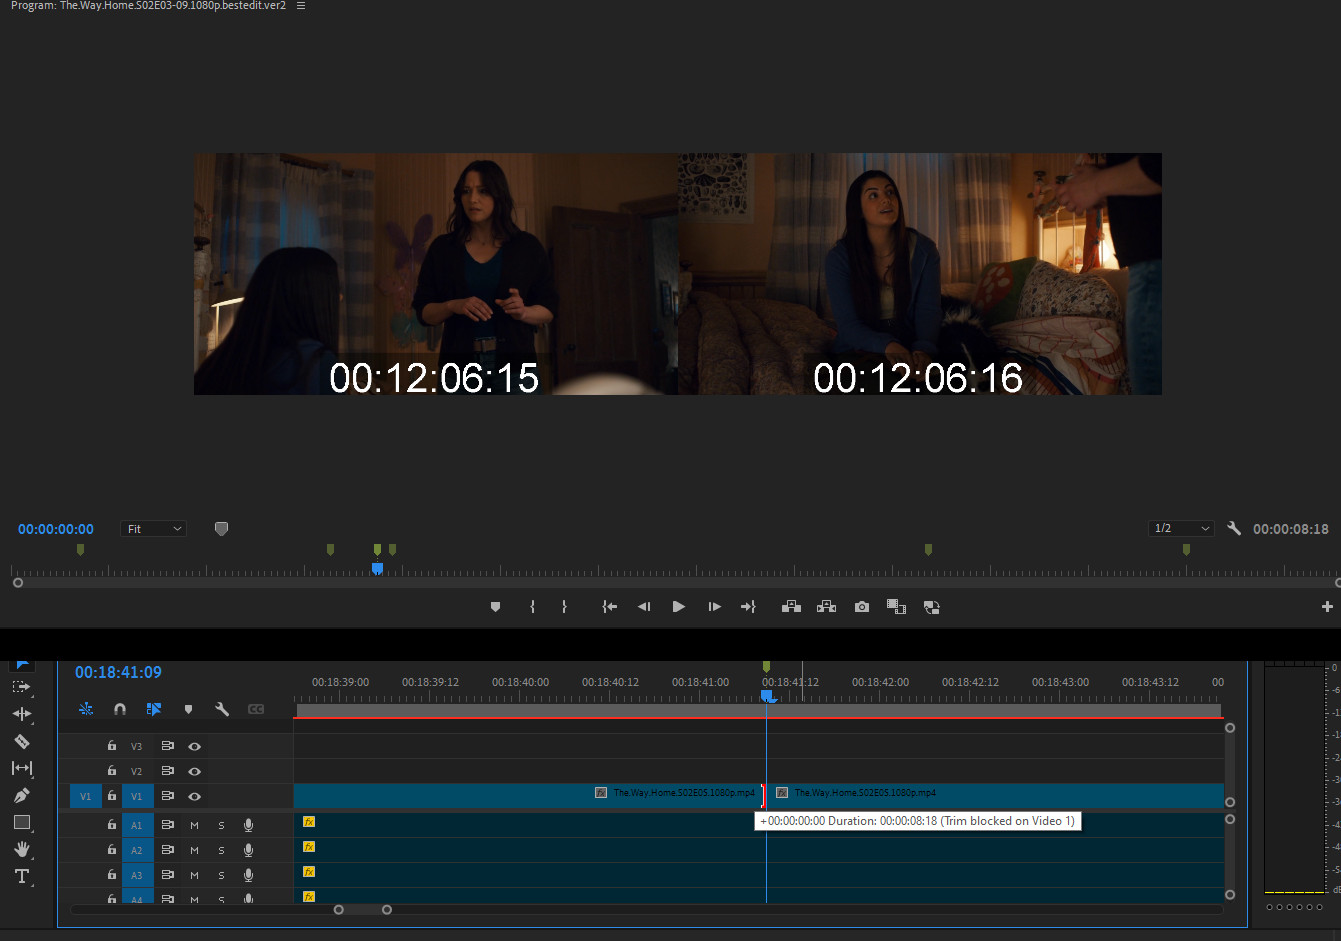Toggle lock on track V1
Viewport: 1341px width, 941px height.
(x=112, y=796)
